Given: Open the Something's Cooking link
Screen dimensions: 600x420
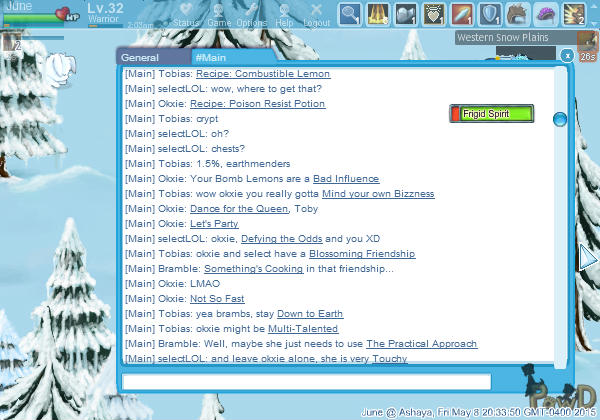Looking at the screenshot, I should tap(254, 269).
